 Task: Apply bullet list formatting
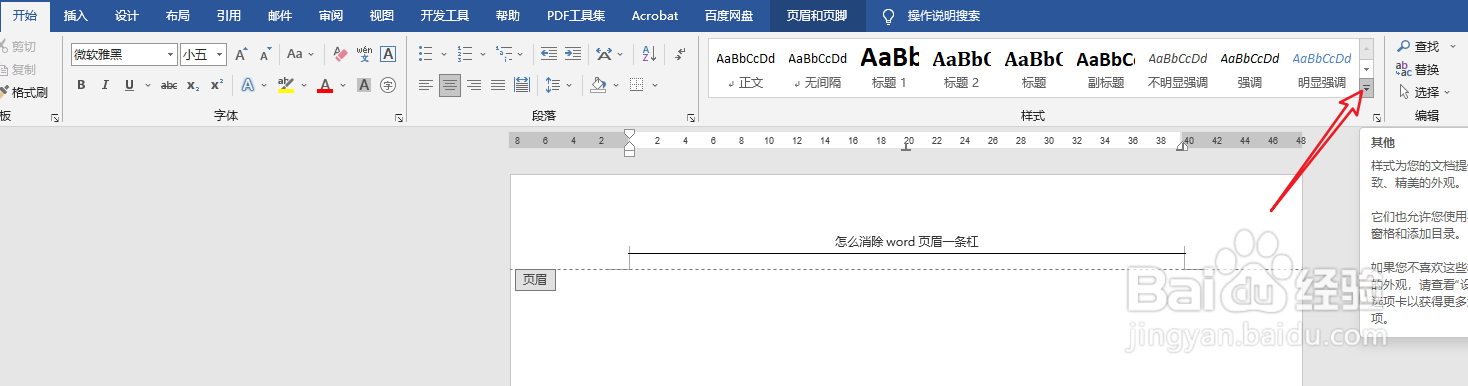tap(426, 54)
